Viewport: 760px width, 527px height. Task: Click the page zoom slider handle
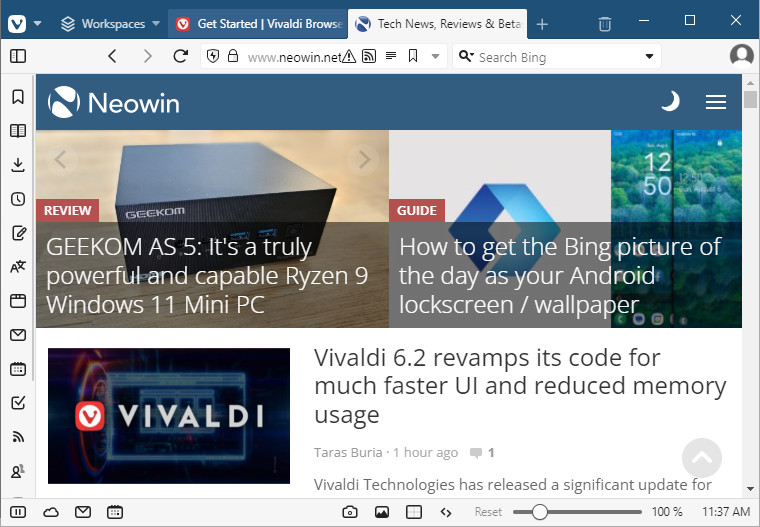pyautogui.click(x=540, y=512)
